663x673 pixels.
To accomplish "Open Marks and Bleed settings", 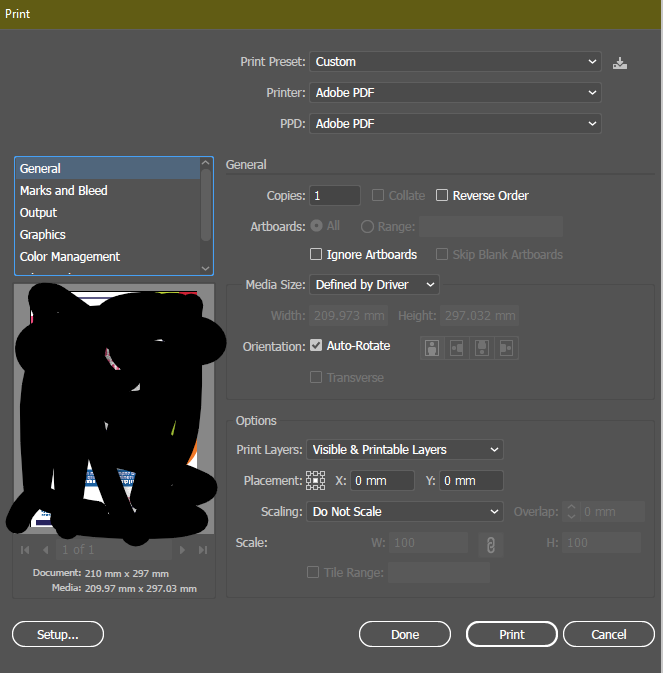I will click(108, 191).
